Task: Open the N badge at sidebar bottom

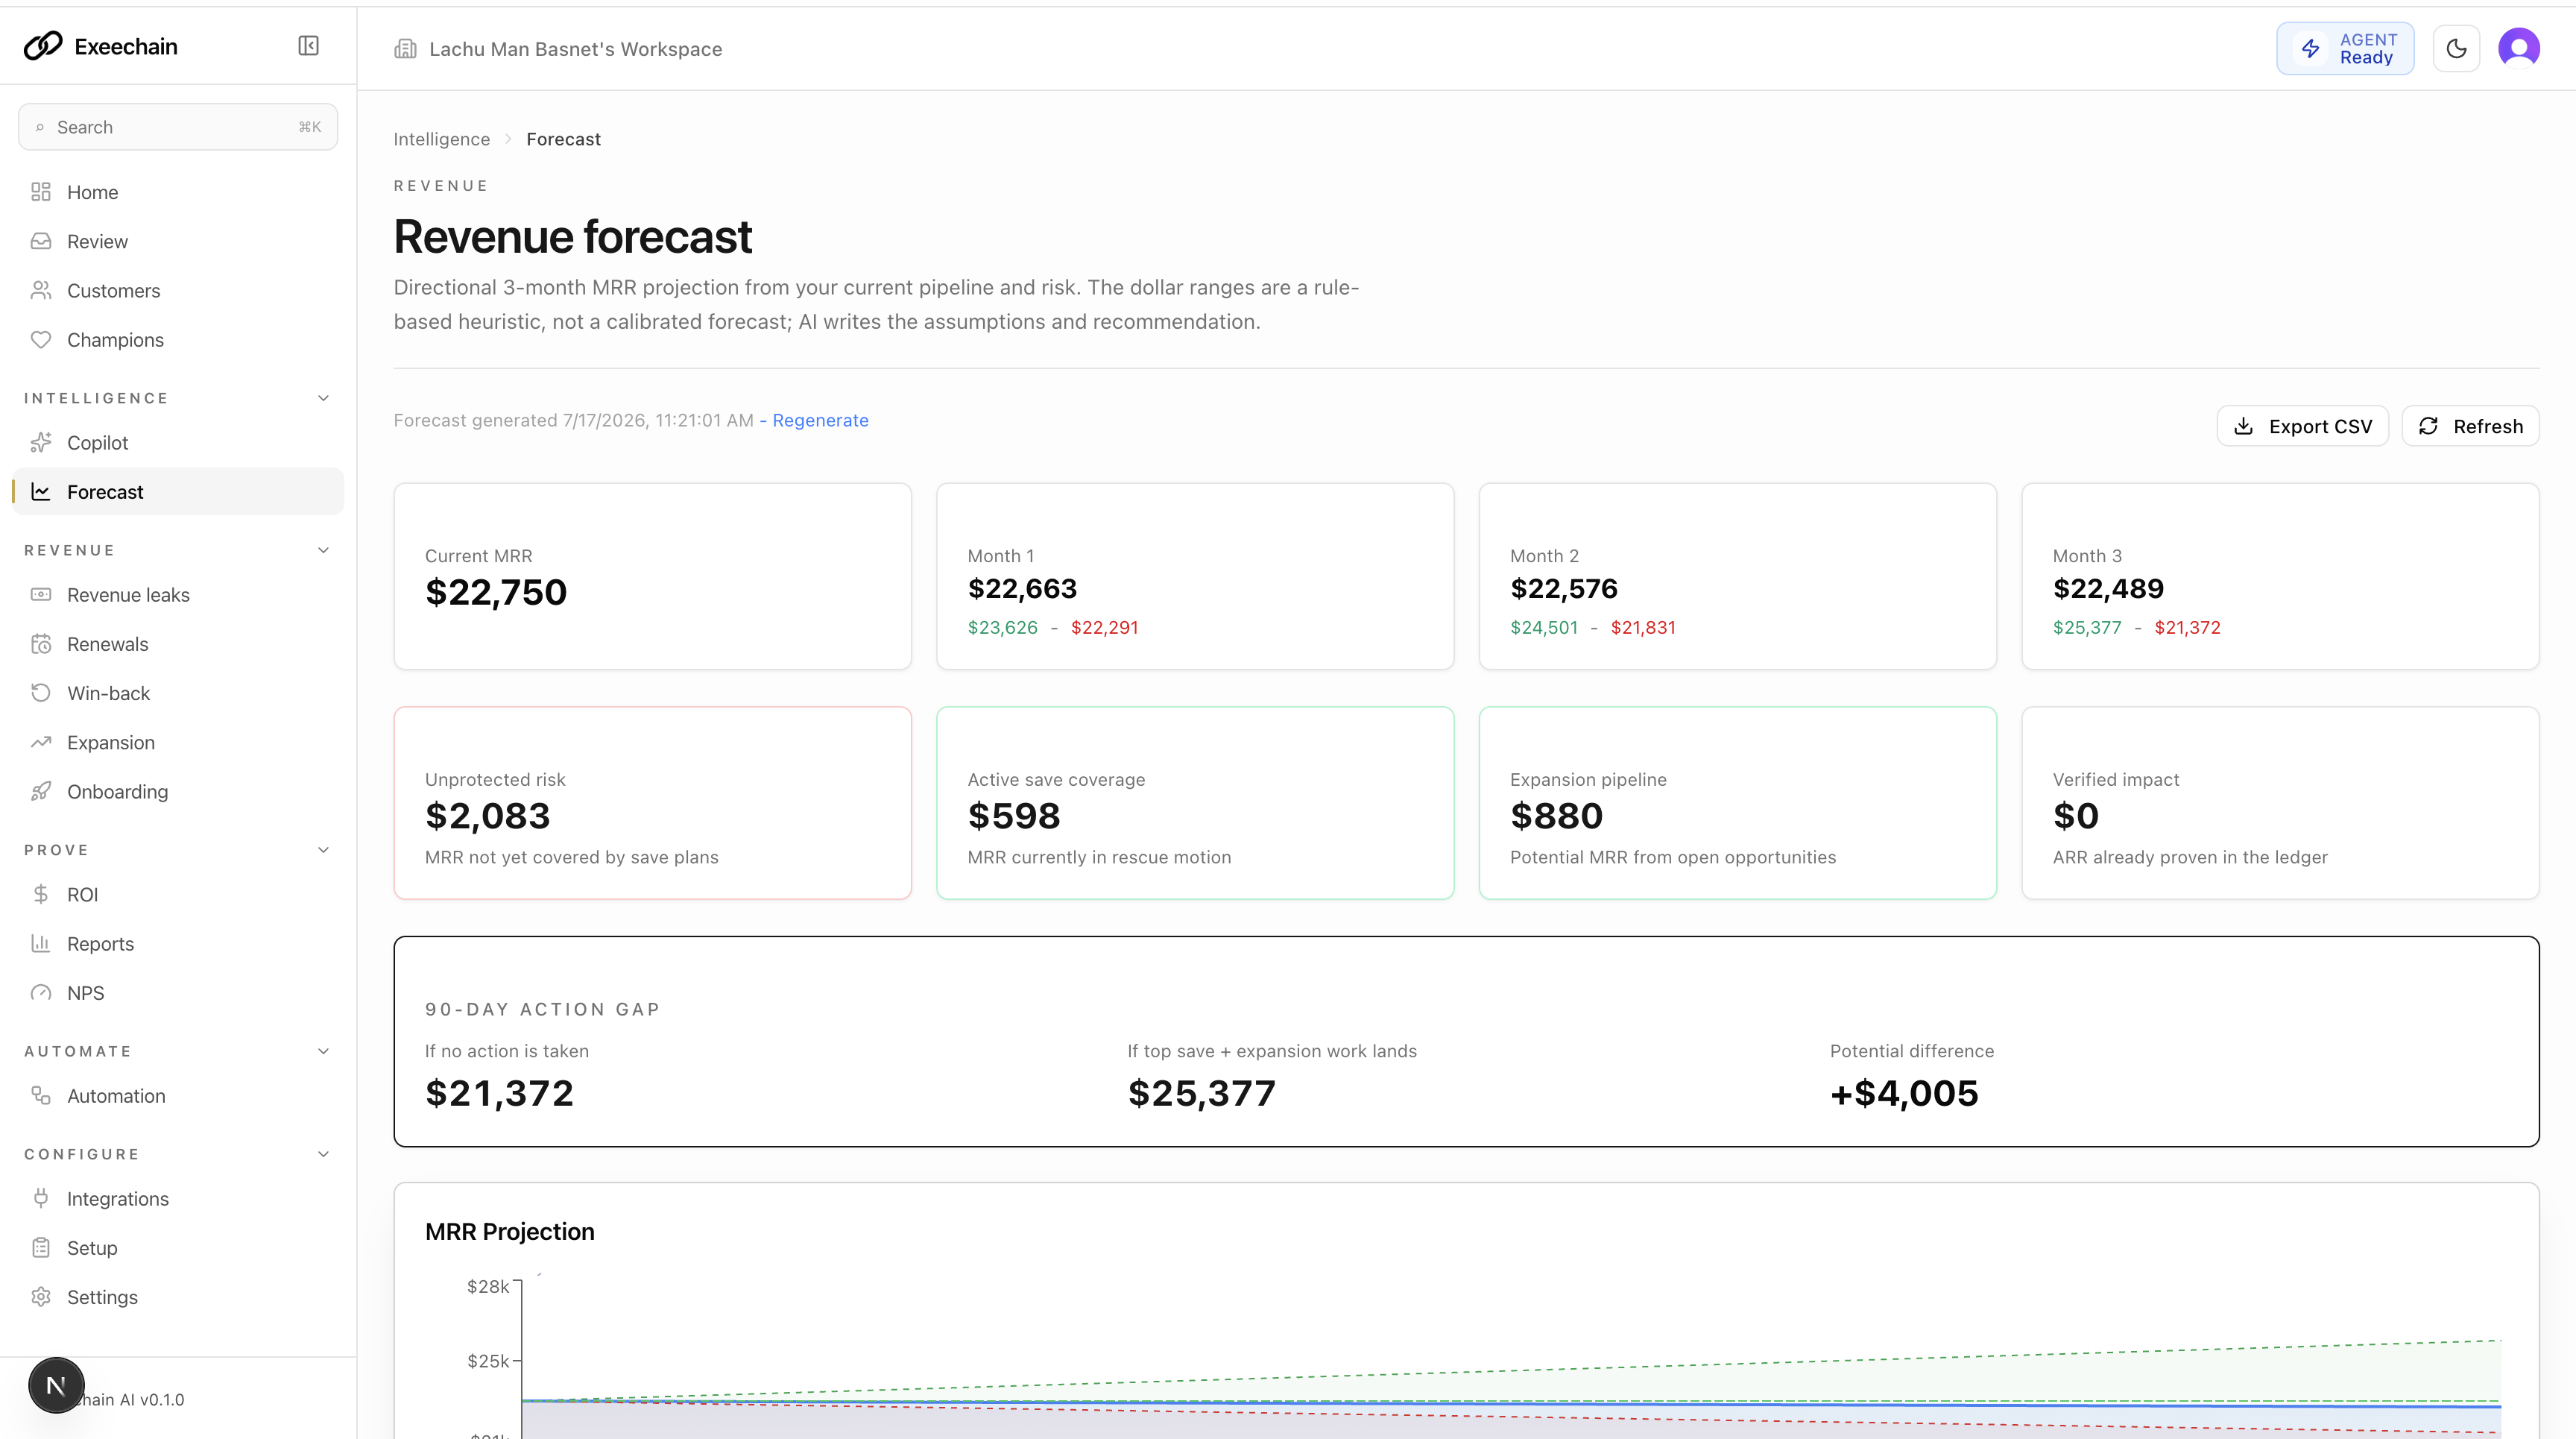Action: pos(56,1385)
